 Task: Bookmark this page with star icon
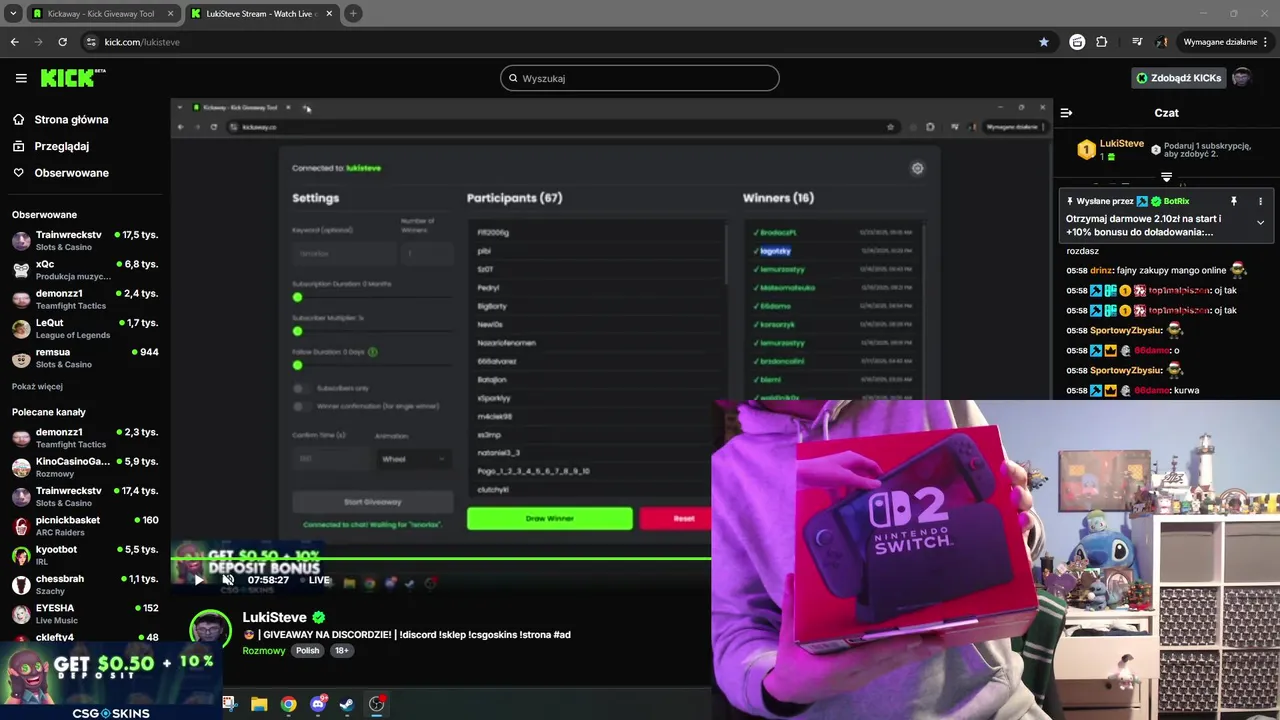1044,42
